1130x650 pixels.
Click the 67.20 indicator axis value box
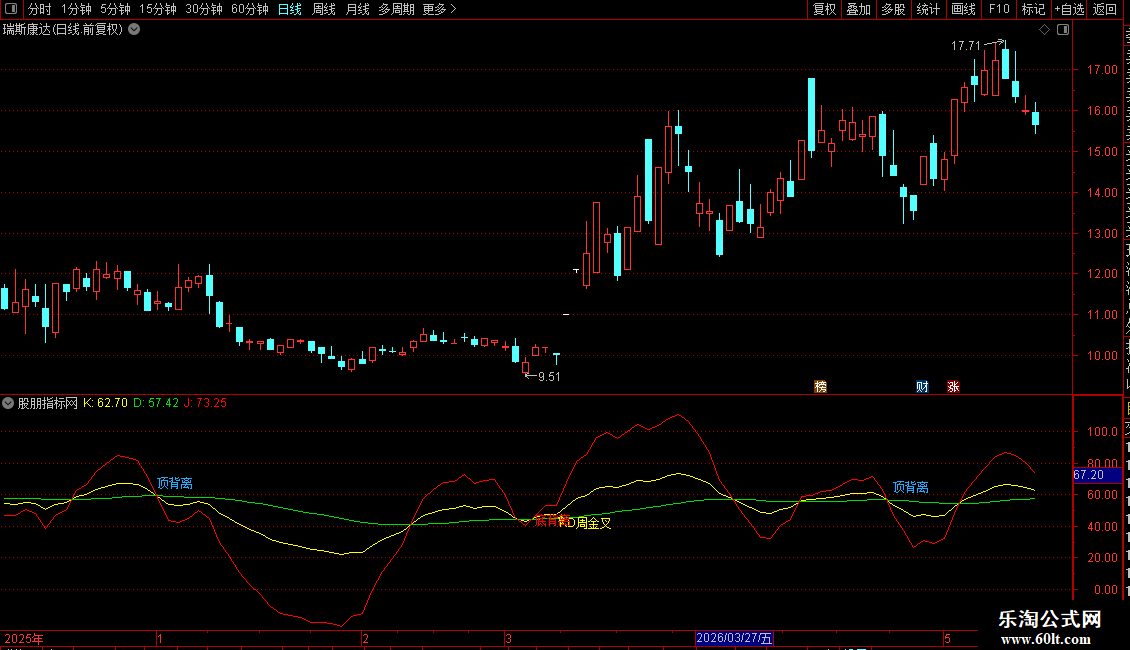coord(1097,475)
